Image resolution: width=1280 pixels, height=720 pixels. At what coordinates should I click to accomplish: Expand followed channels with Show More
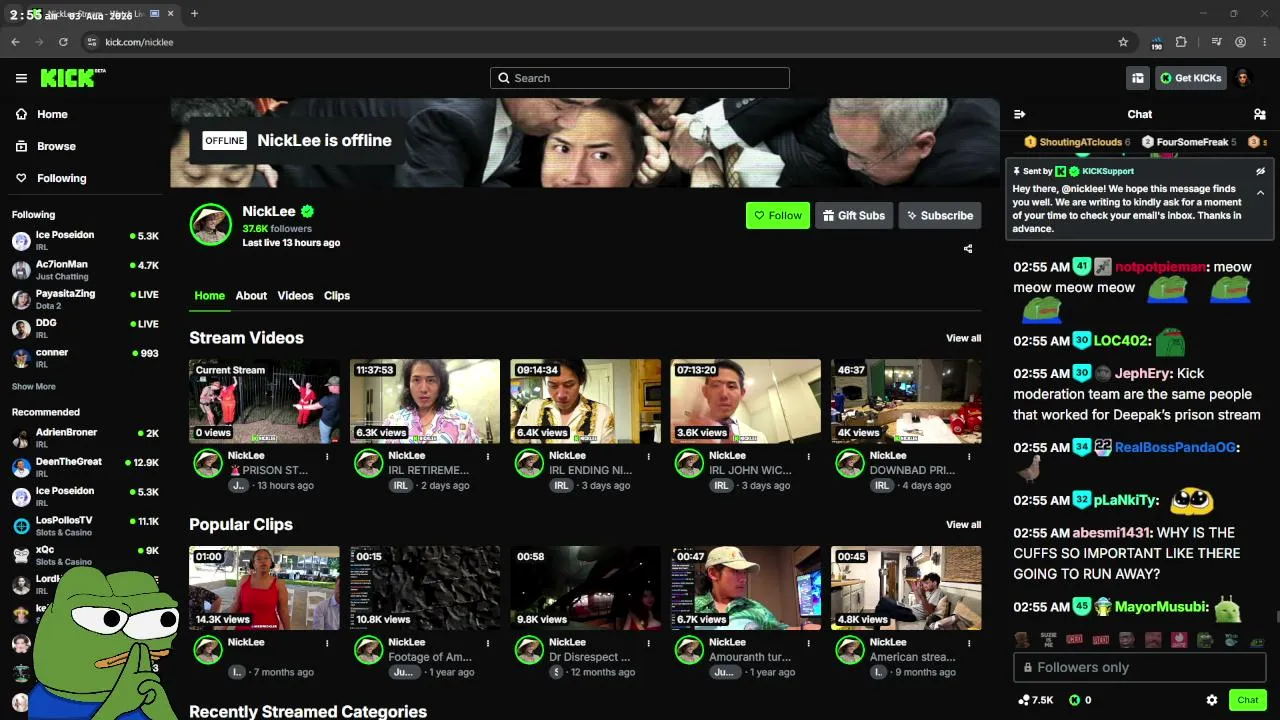click(34, 386)
